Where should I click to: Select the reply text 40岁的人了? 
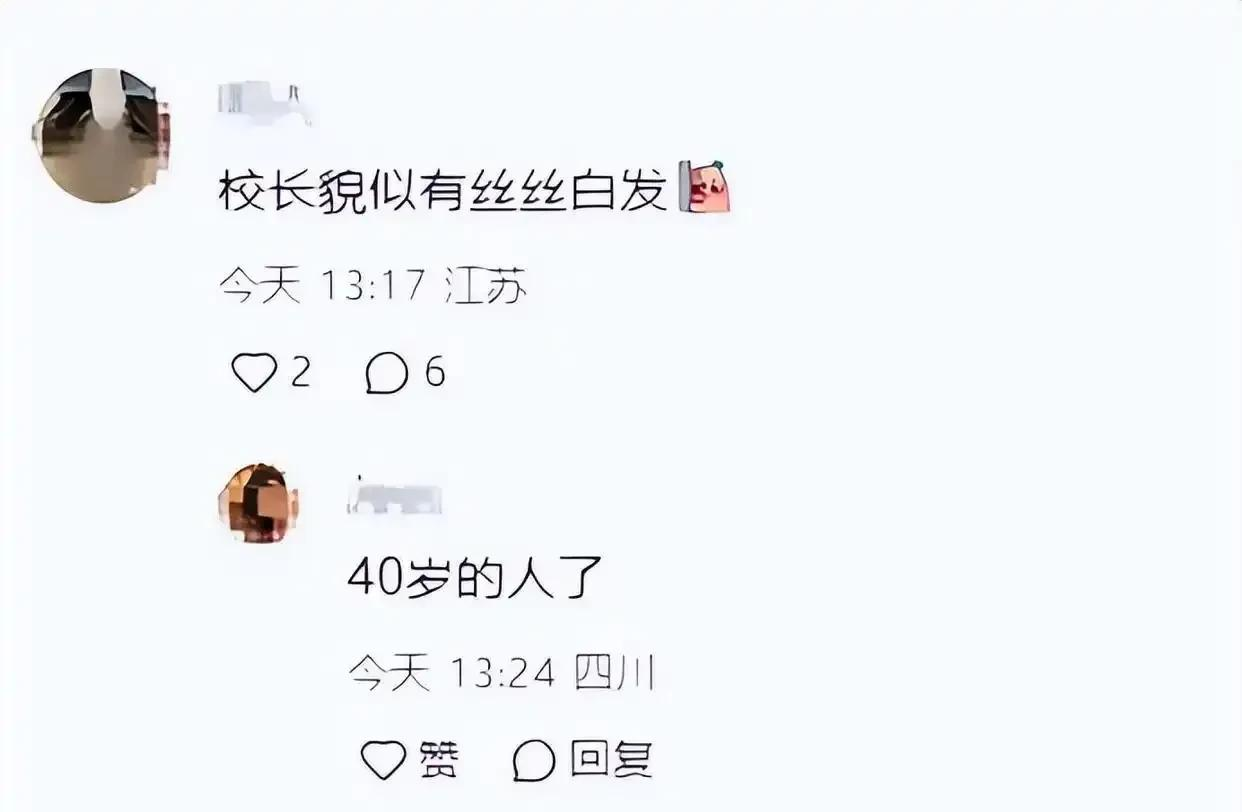click(x=474, y=578)
